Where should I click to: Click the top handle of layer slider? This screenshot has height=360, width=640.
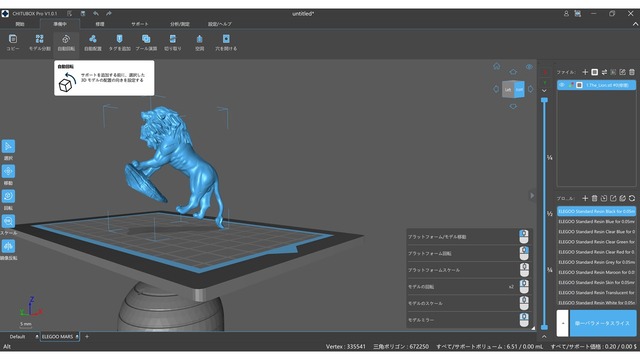(544, 100)
